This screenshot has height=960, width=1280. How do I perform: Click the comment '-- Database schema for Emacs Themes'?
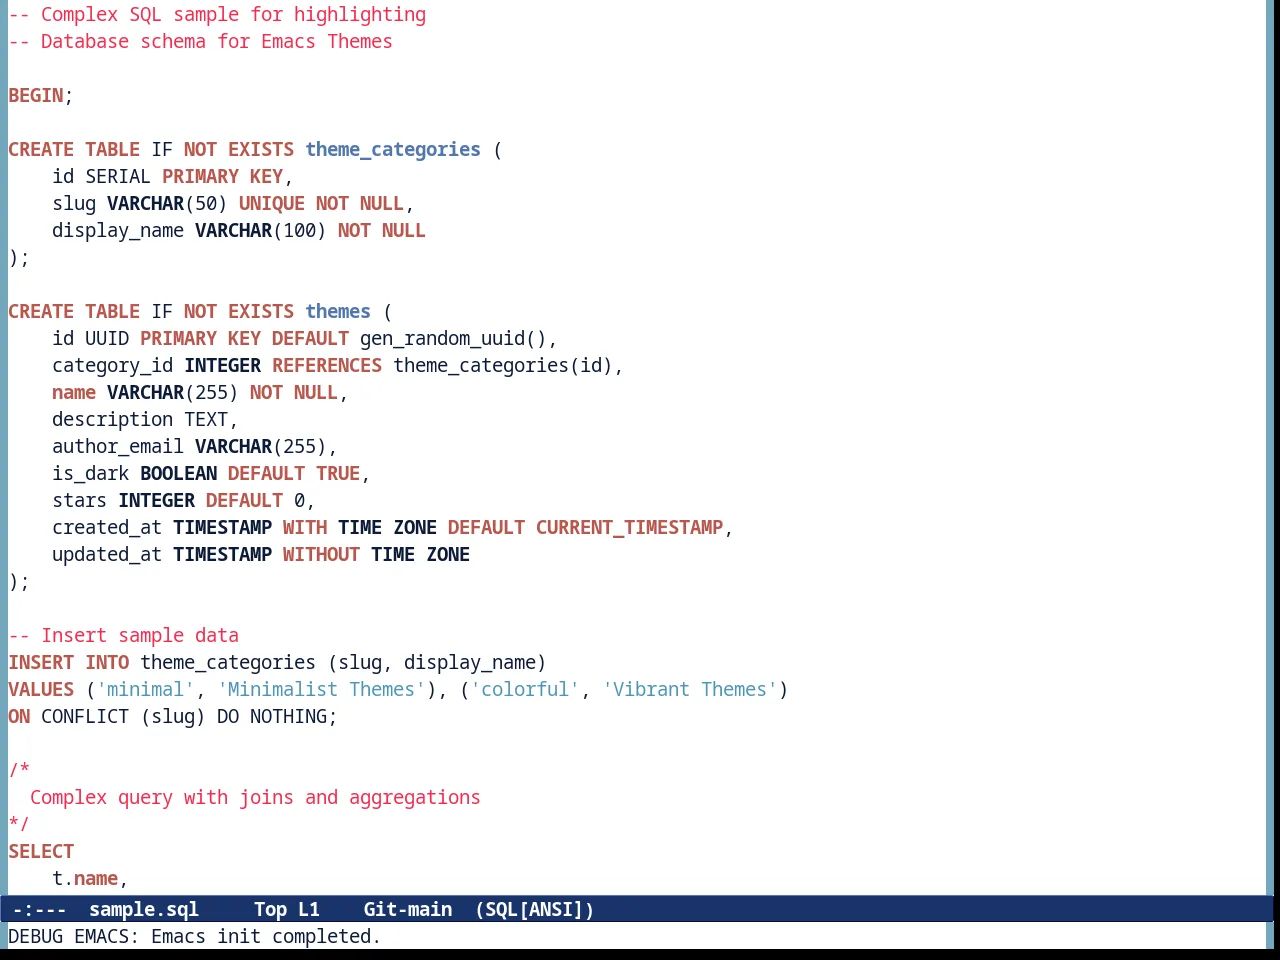[200, 41]
